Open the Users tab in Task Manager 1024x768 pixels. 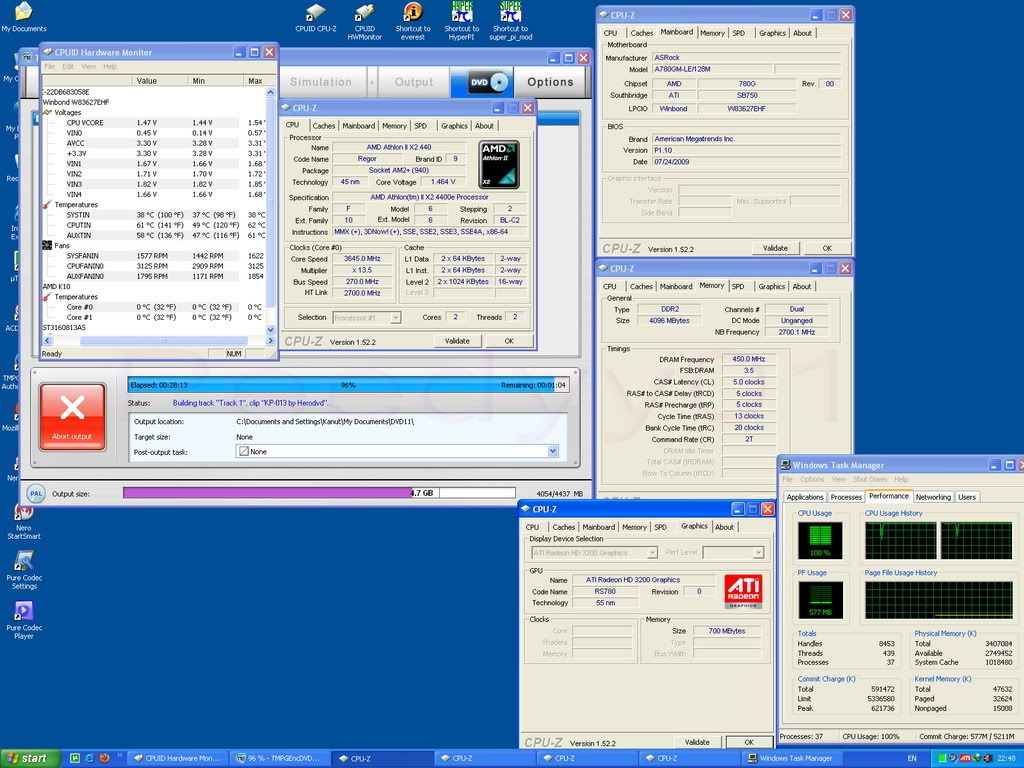[x=967, y=497]
